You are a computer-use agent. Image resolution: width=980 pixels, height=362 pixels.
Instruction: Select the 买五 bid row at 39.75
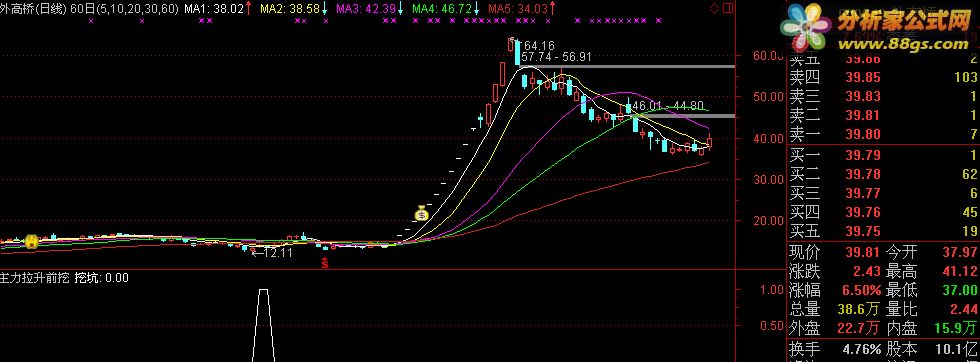pos(882,231)
